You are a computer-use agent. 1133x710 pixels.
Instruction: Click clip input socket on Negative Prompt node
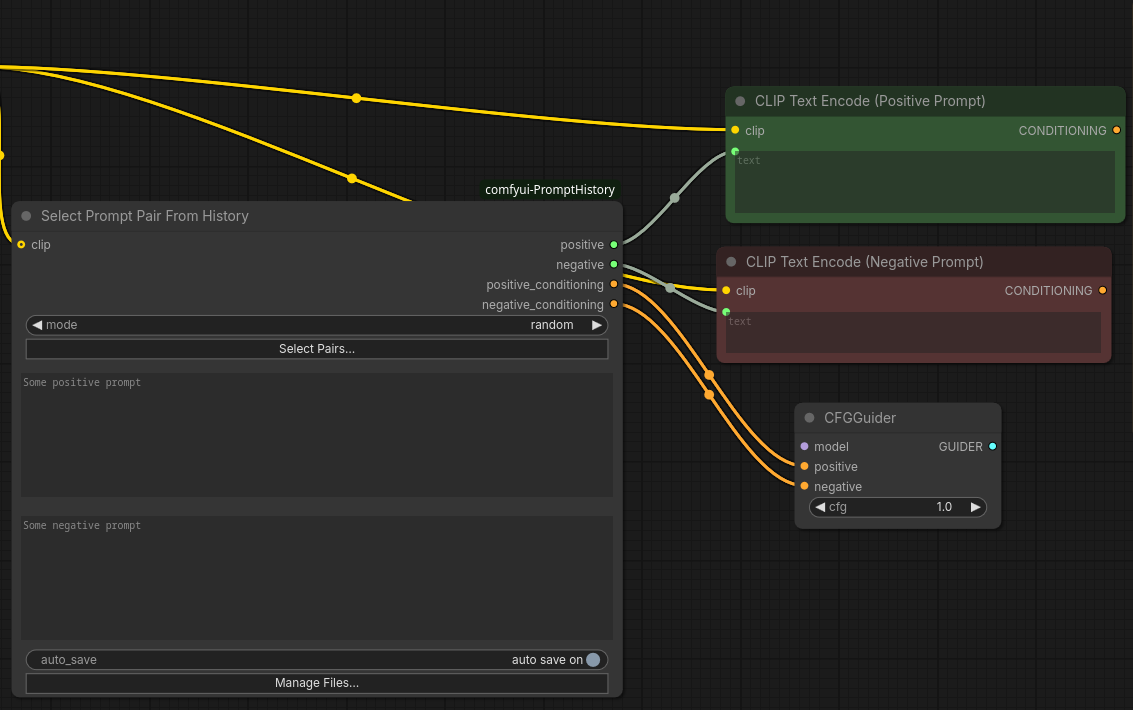tap(726, 290)
